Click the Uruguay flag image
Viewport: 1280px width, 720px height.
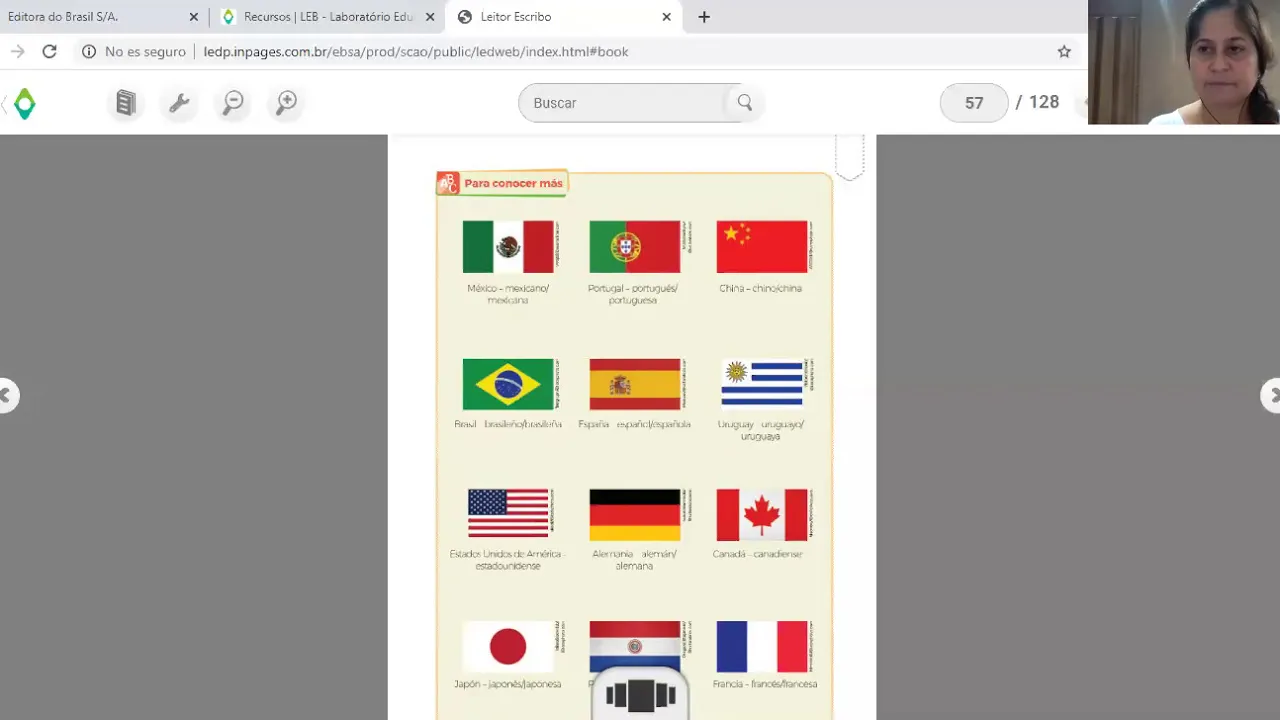click(x=762, y=384)
